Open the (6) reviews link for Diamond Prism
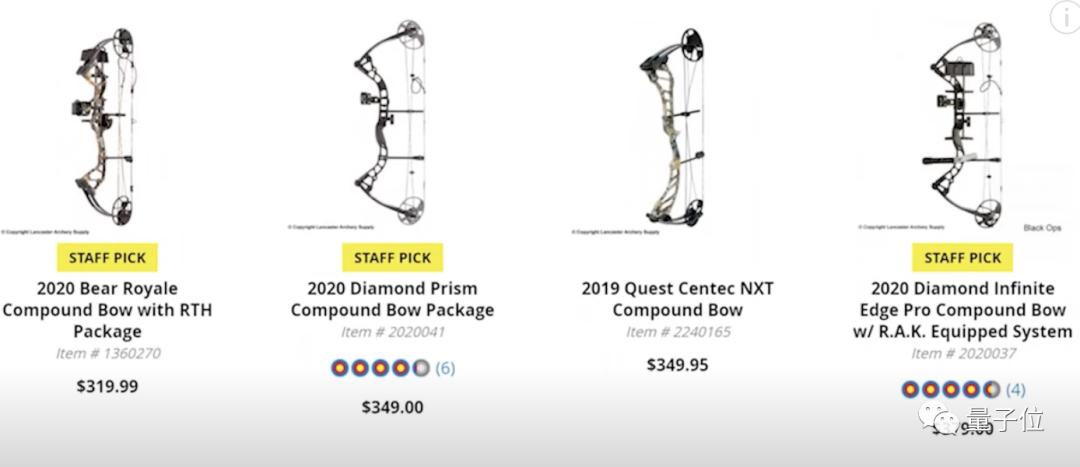This screenshot has height=467, width=1080. click(x=445, y=368)
